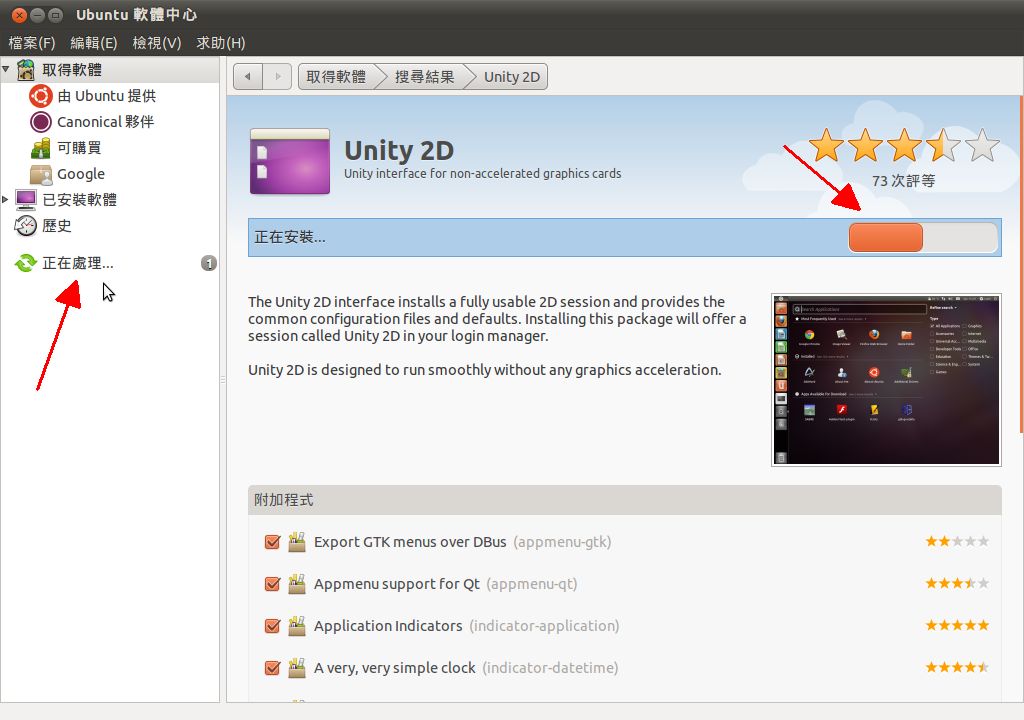Screen dimensions: 1024x720
Task: Click the Get Software (取得軟體) shopping bag icon
Action: (26, 69)
